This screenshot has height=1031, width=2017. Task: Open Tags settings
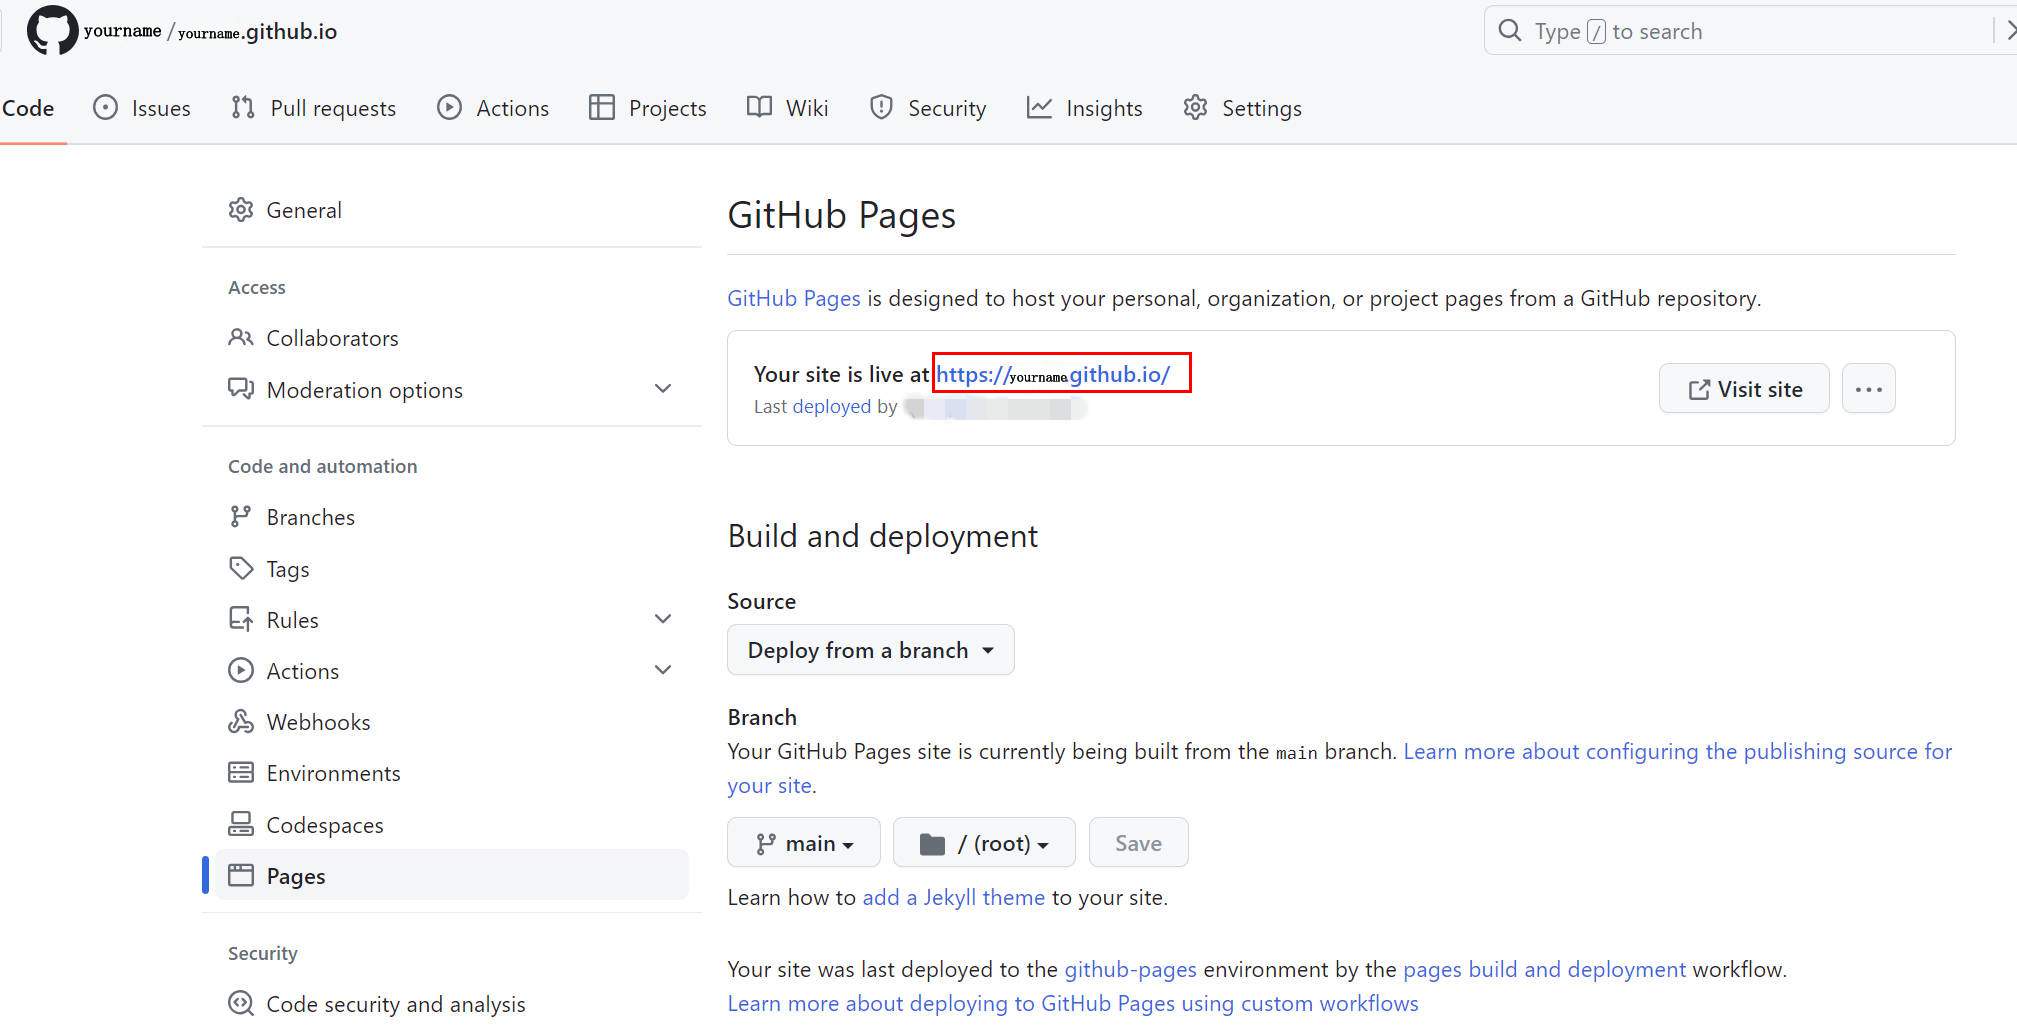pyautogui.click(x=452, y=569)
